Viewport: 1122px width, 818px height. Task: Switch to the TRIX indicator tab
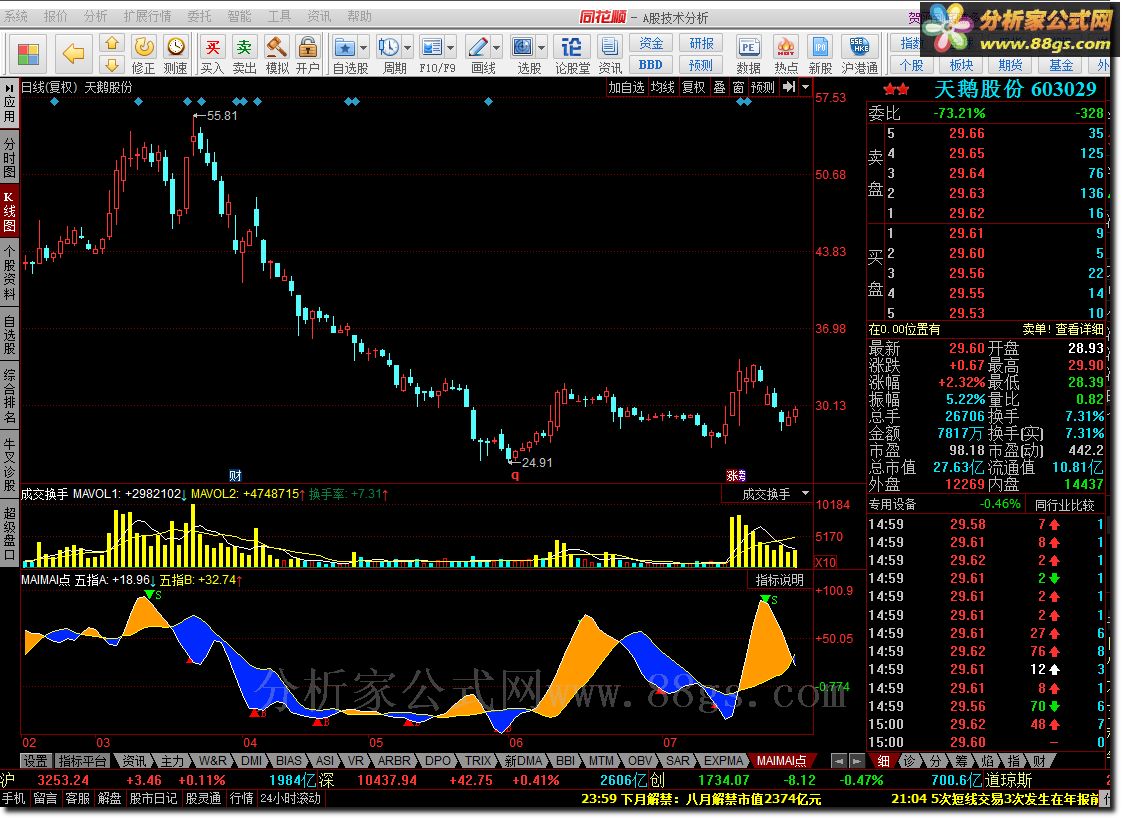(x=478, y=761)
